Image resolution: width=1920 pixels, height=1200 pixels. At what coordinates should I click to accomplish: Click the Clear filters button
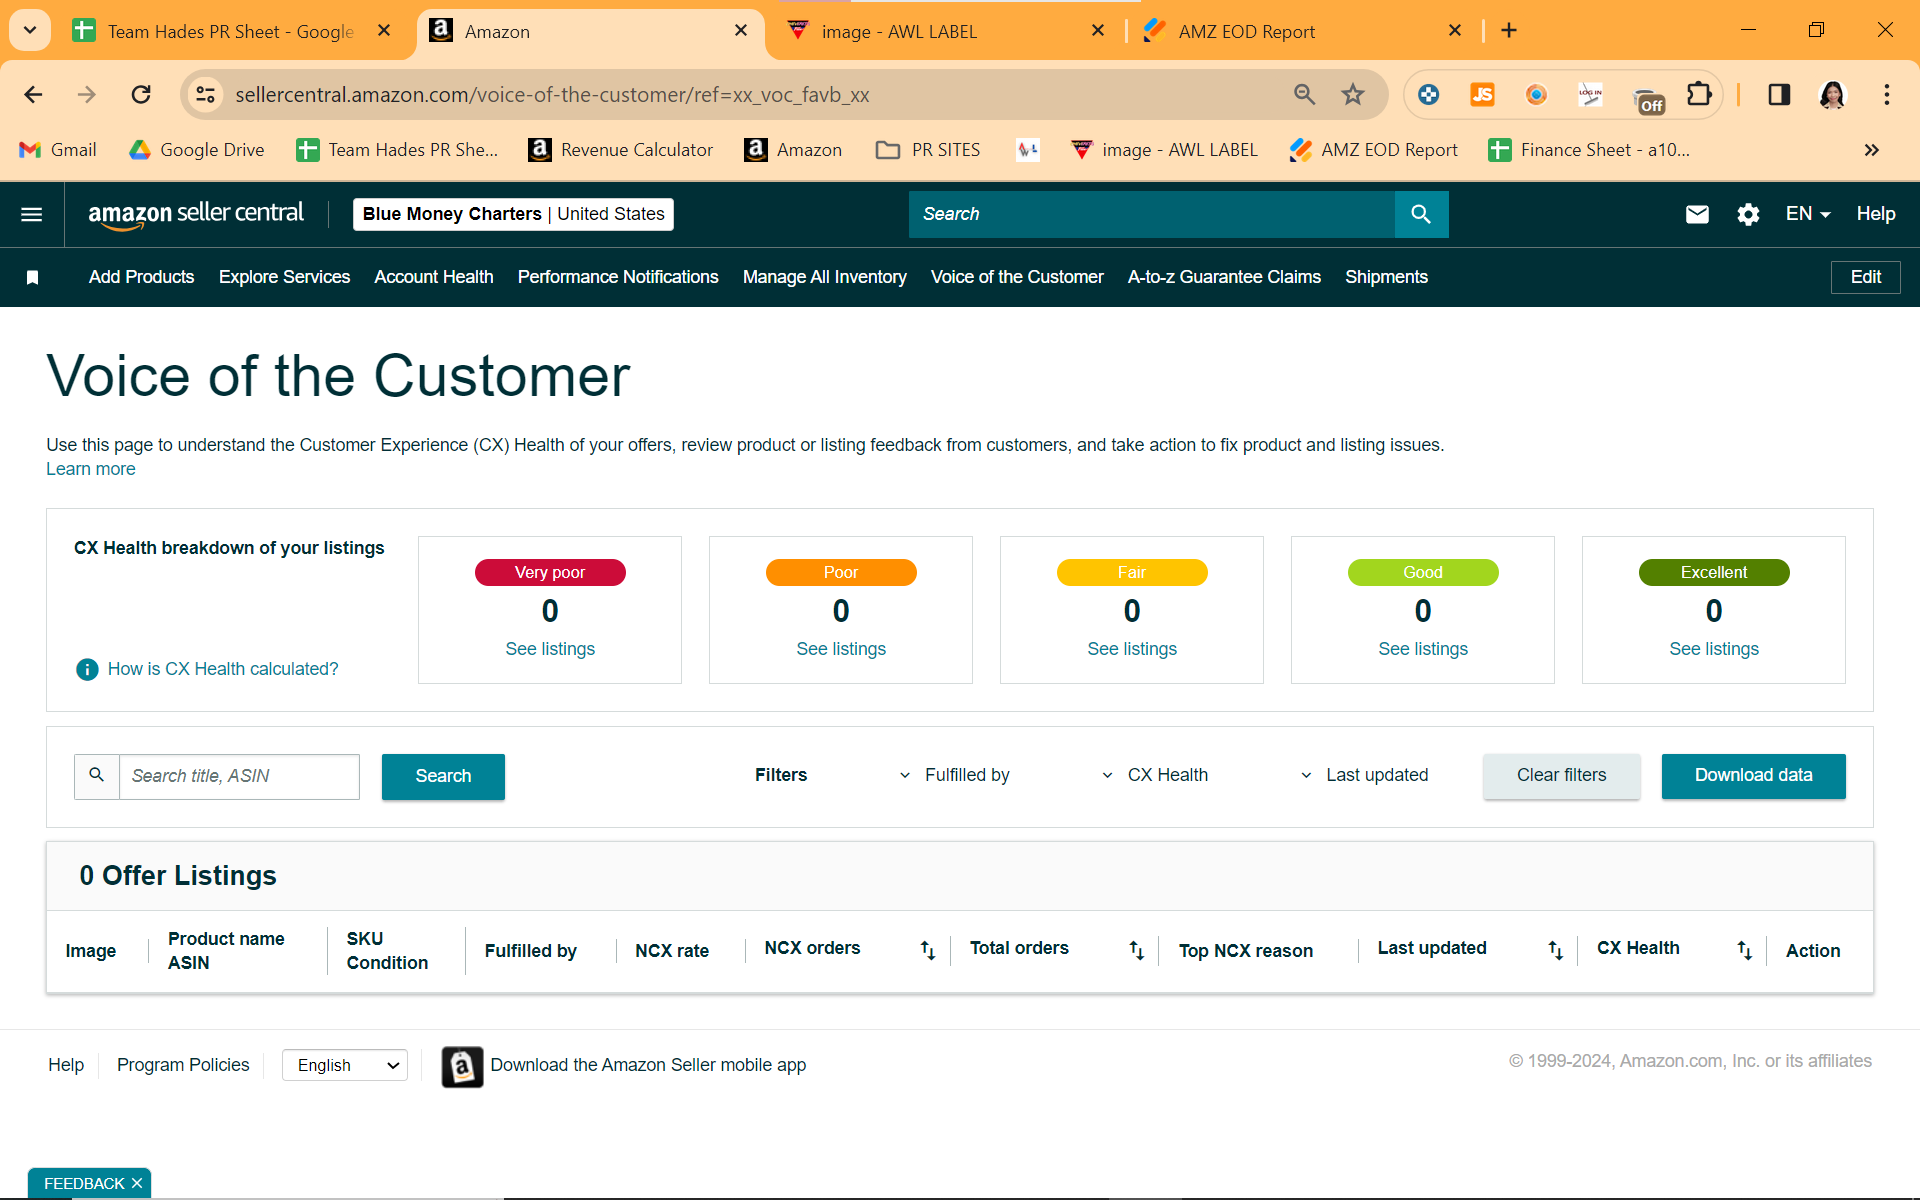[1561, 776]
